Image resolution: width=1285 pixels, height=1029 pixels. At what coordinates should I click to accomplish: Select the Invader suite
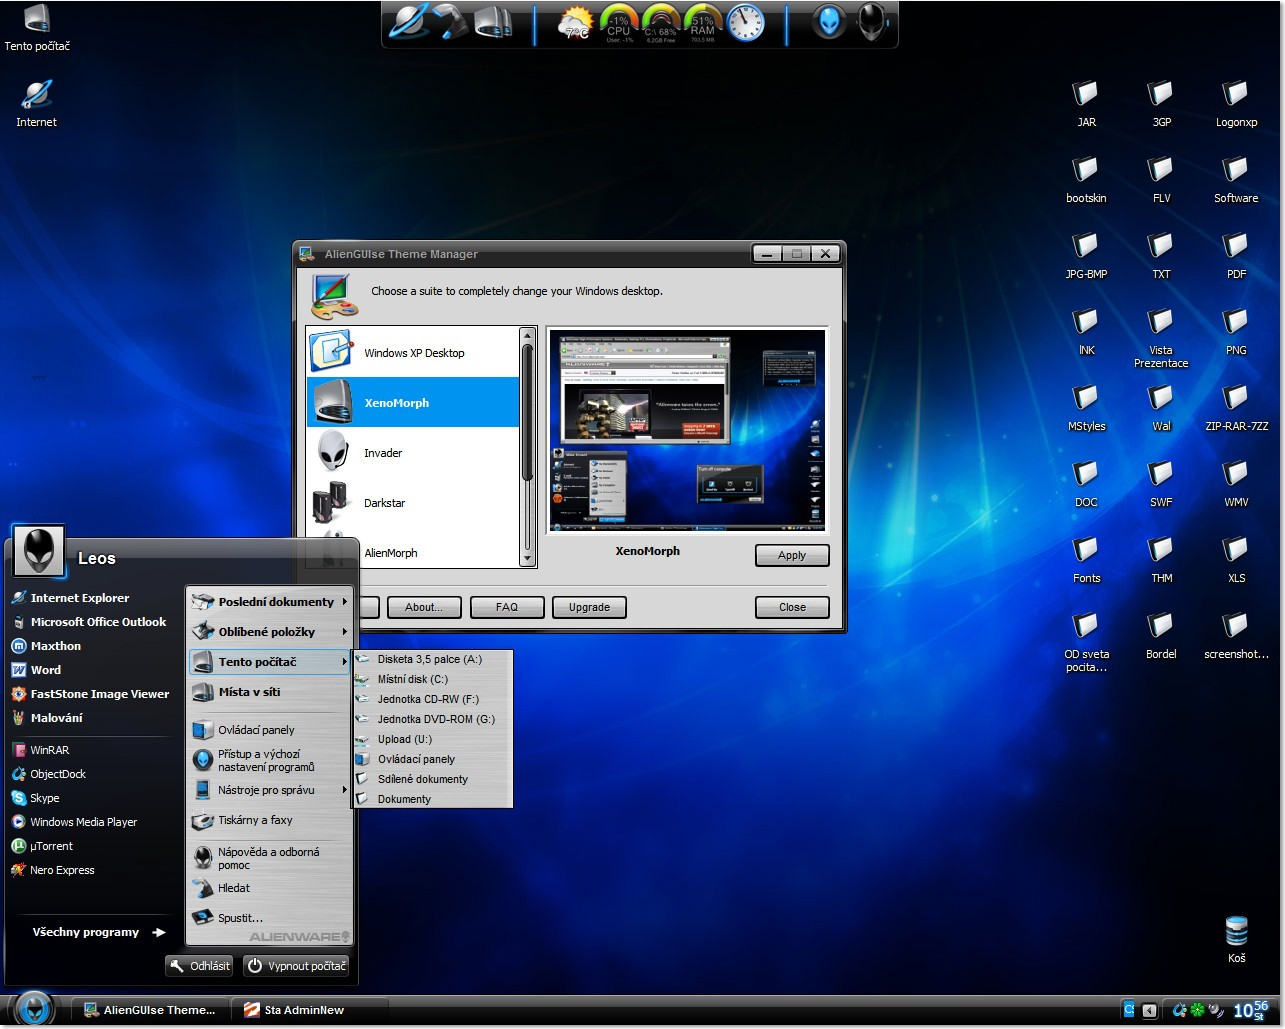[413, 452]
